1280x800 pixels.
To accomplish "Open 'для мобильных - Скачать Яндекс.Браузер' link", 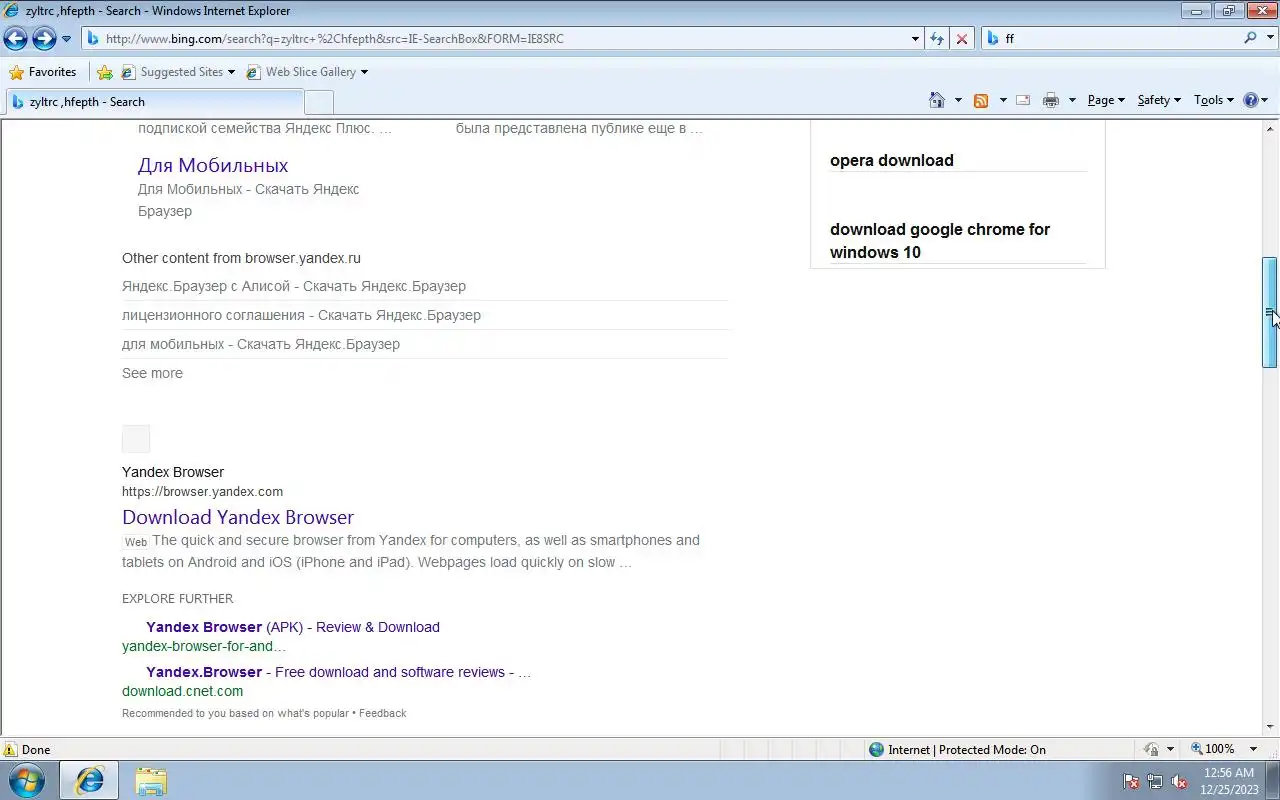I will (261, 344).
